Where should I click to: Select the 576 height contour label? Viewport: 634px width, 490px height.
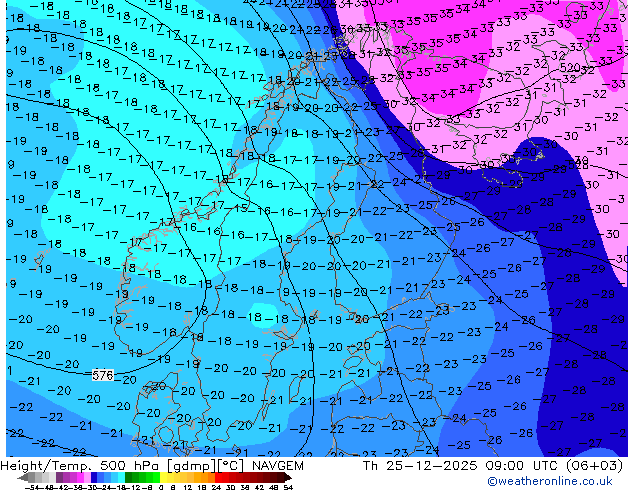(x=103, y=375)
